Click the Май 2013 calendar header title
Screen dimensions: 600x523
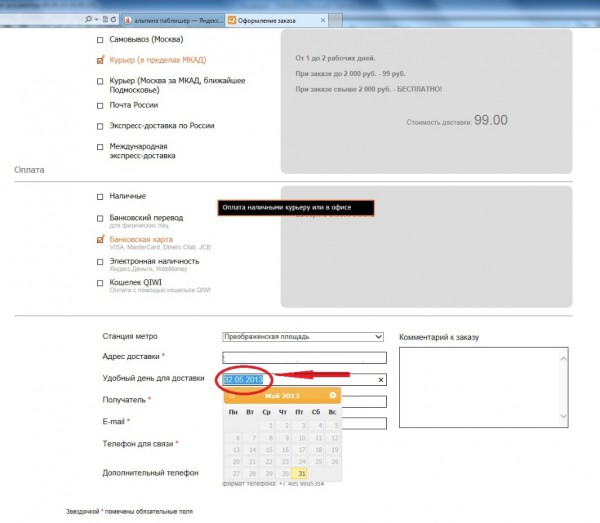pos(282,396)
